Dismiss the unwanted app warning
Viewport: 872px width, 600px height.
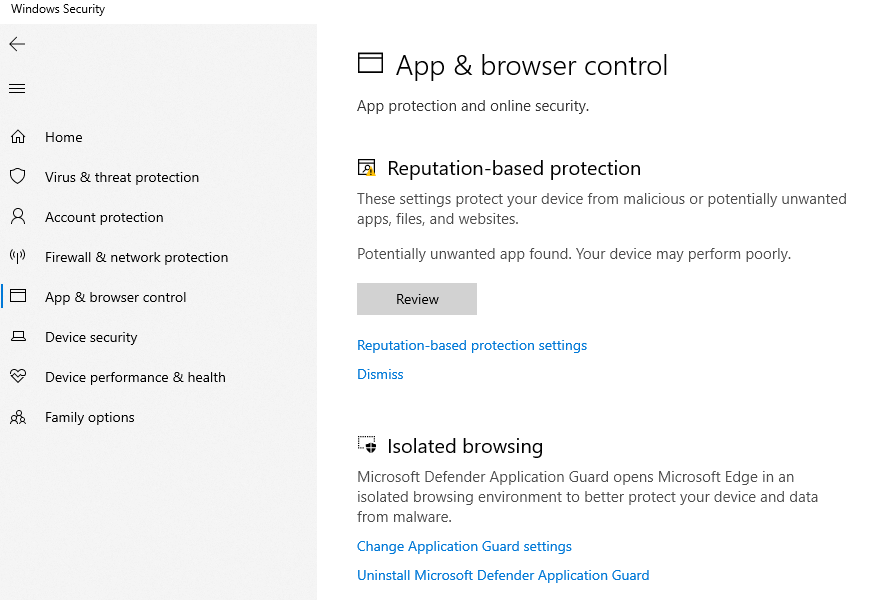pos(380,374)
